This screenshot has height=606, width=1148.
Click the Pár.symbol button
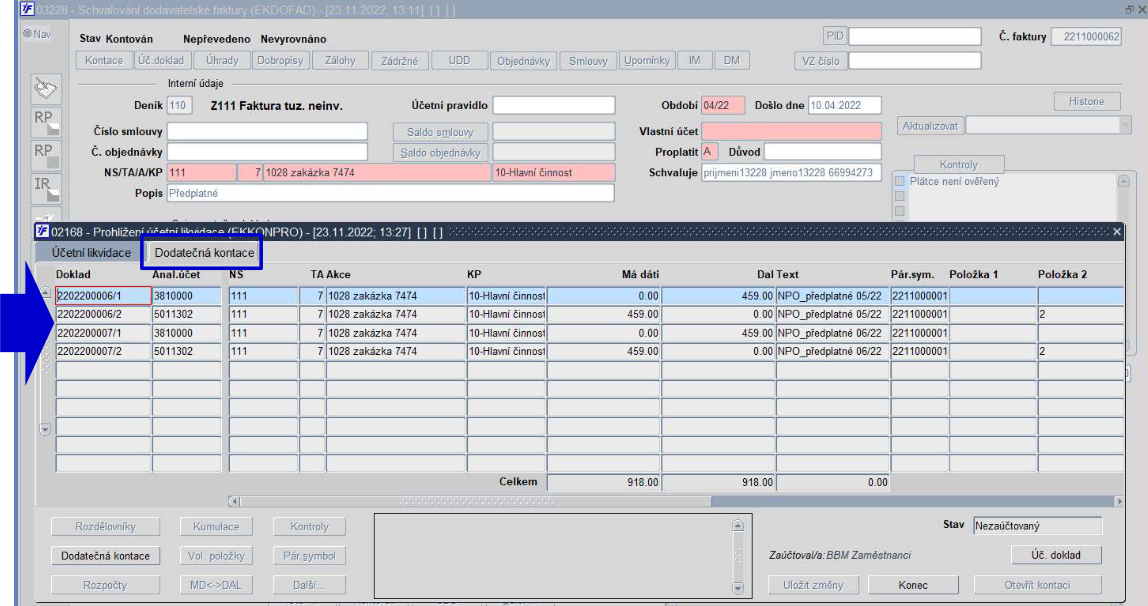click(309, 556)
